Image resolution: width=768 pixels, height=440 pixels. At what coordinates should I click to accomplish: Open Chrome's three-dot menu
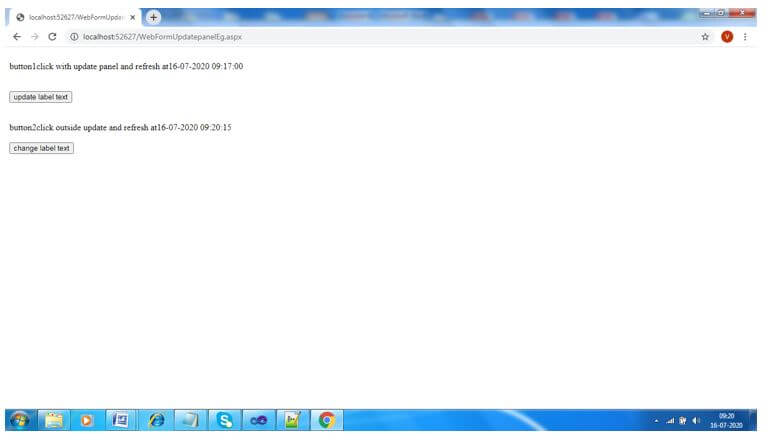pos(745,37)
